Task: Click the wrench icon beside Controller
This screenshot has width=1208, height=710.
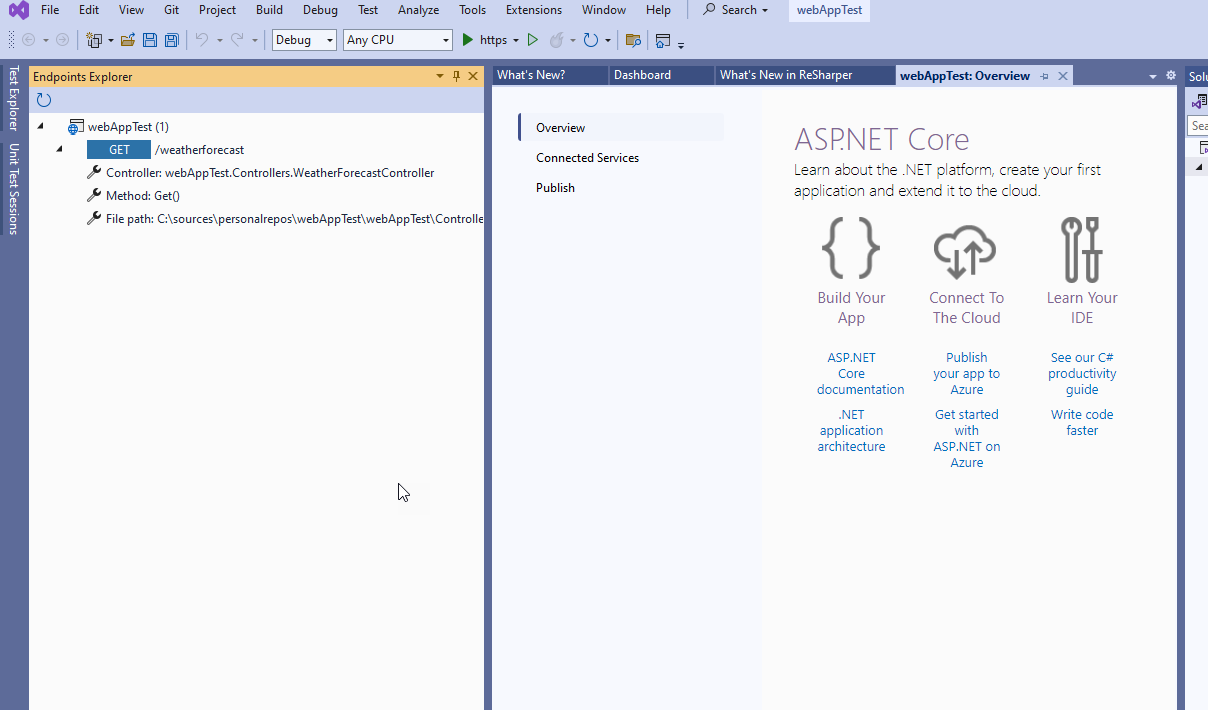Action: tap(95, 172)
